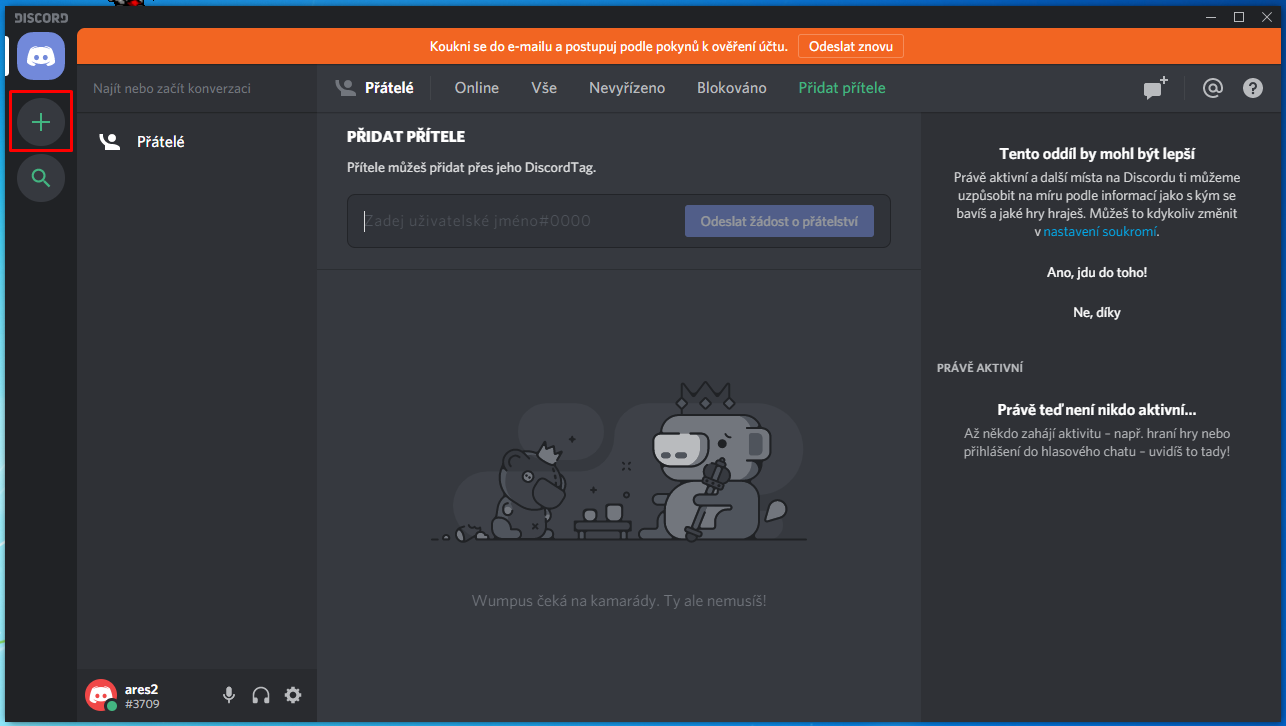The image size is (1286, 726).
Task: Click the ares2 user avatar
Action: click(100, 695)
